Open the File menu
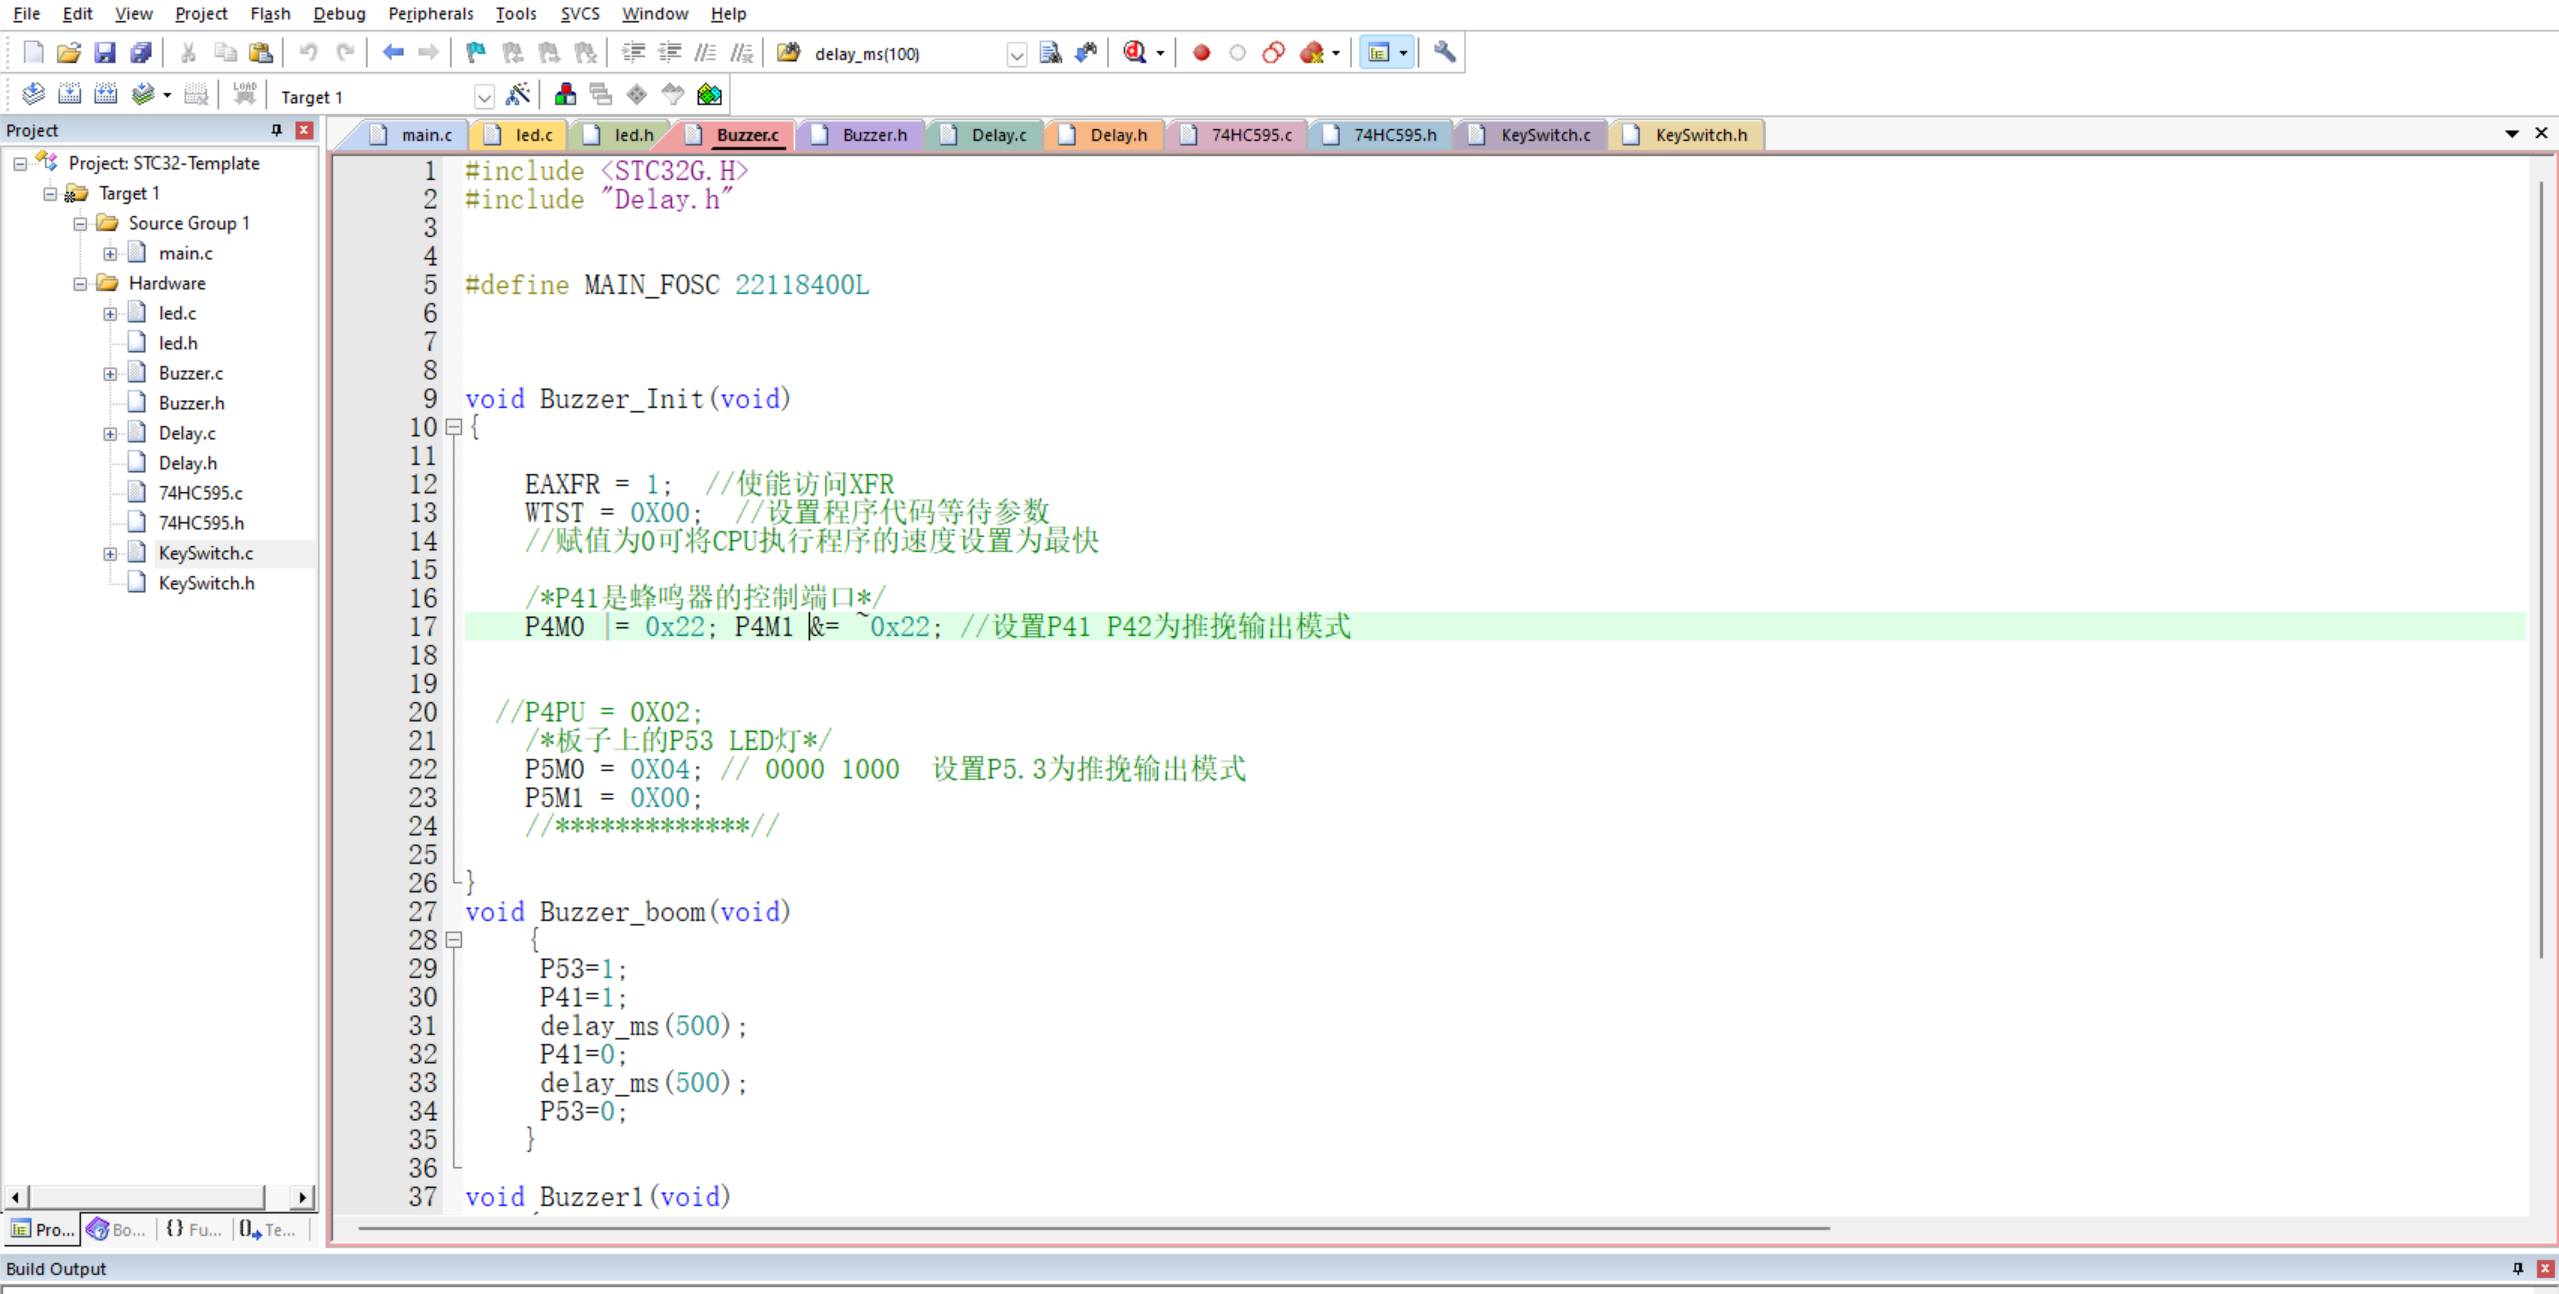Image resolution: width=2559 pixels, height=1294 pixels. [26, 13]
